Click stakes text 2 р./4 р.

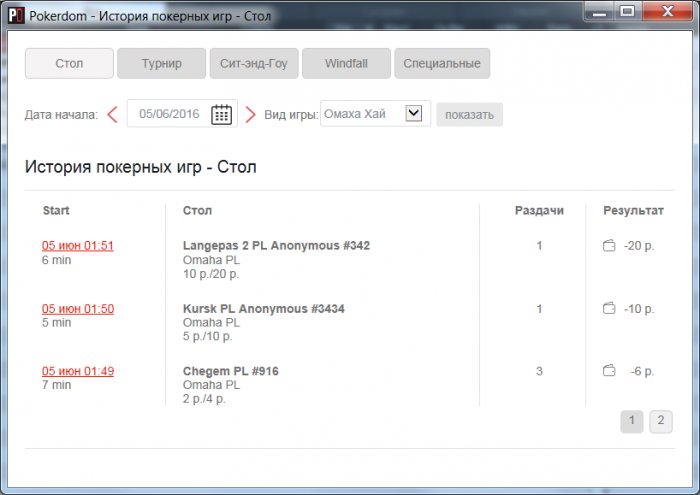point(204,399)
